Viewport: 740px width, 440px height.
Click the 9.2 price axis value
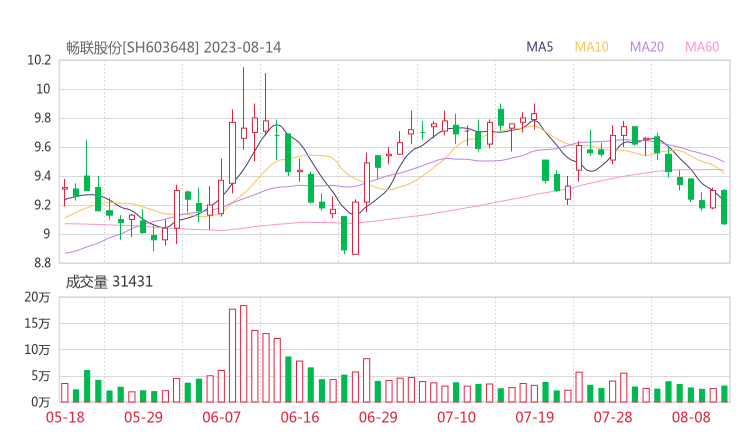pyautogui.click(x=42, y=205)
